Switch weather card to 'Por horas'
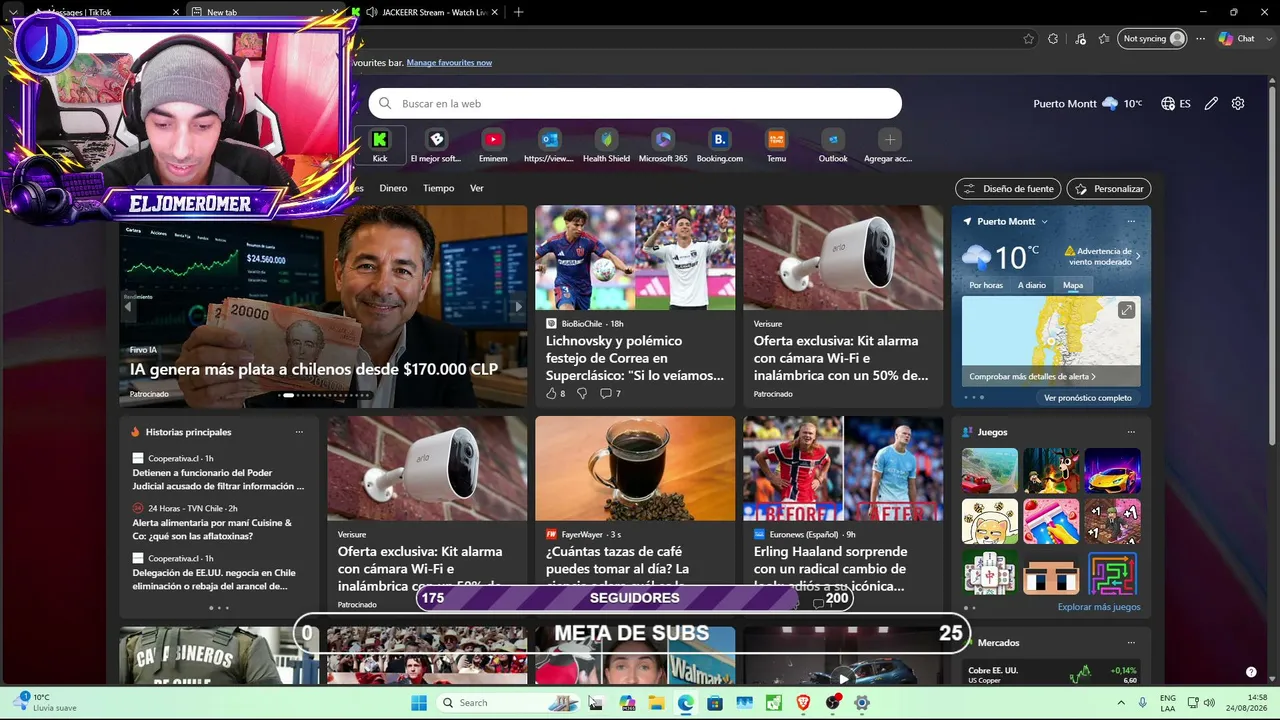The width and height of the screenshot is (1280, 720). (986, 285)
